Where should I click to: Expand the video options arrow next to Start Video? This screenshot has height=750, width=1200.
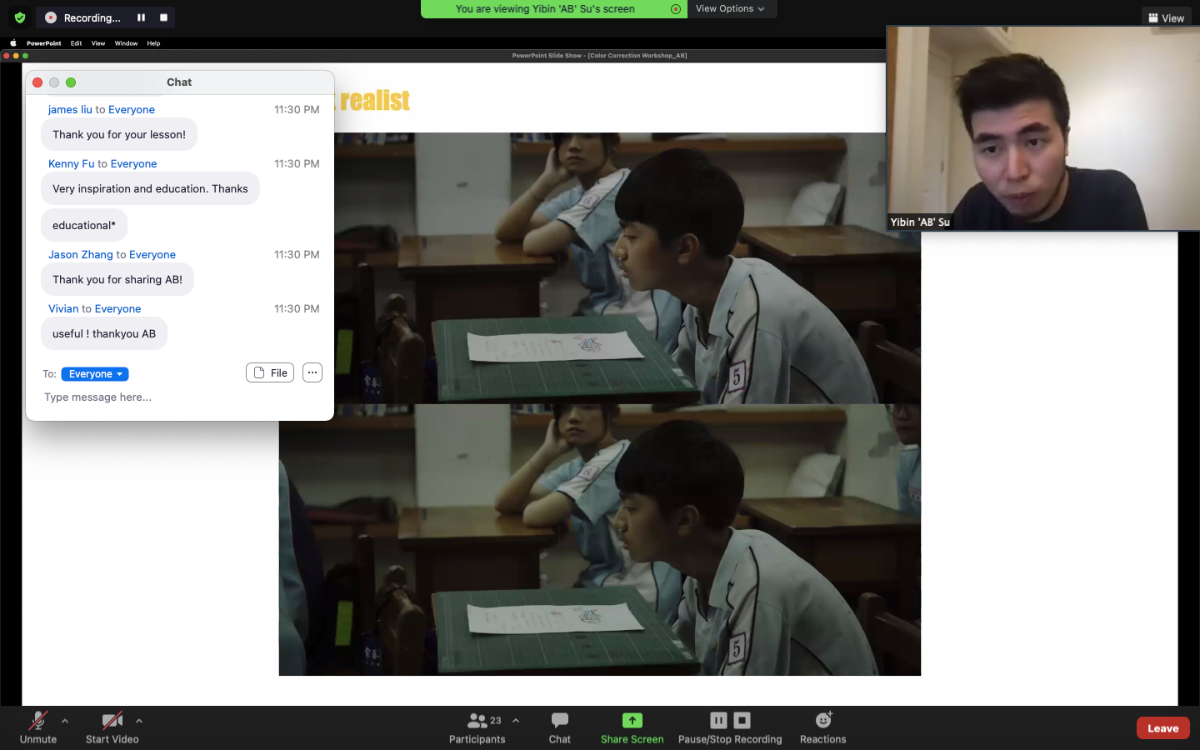tap(139, 720)
